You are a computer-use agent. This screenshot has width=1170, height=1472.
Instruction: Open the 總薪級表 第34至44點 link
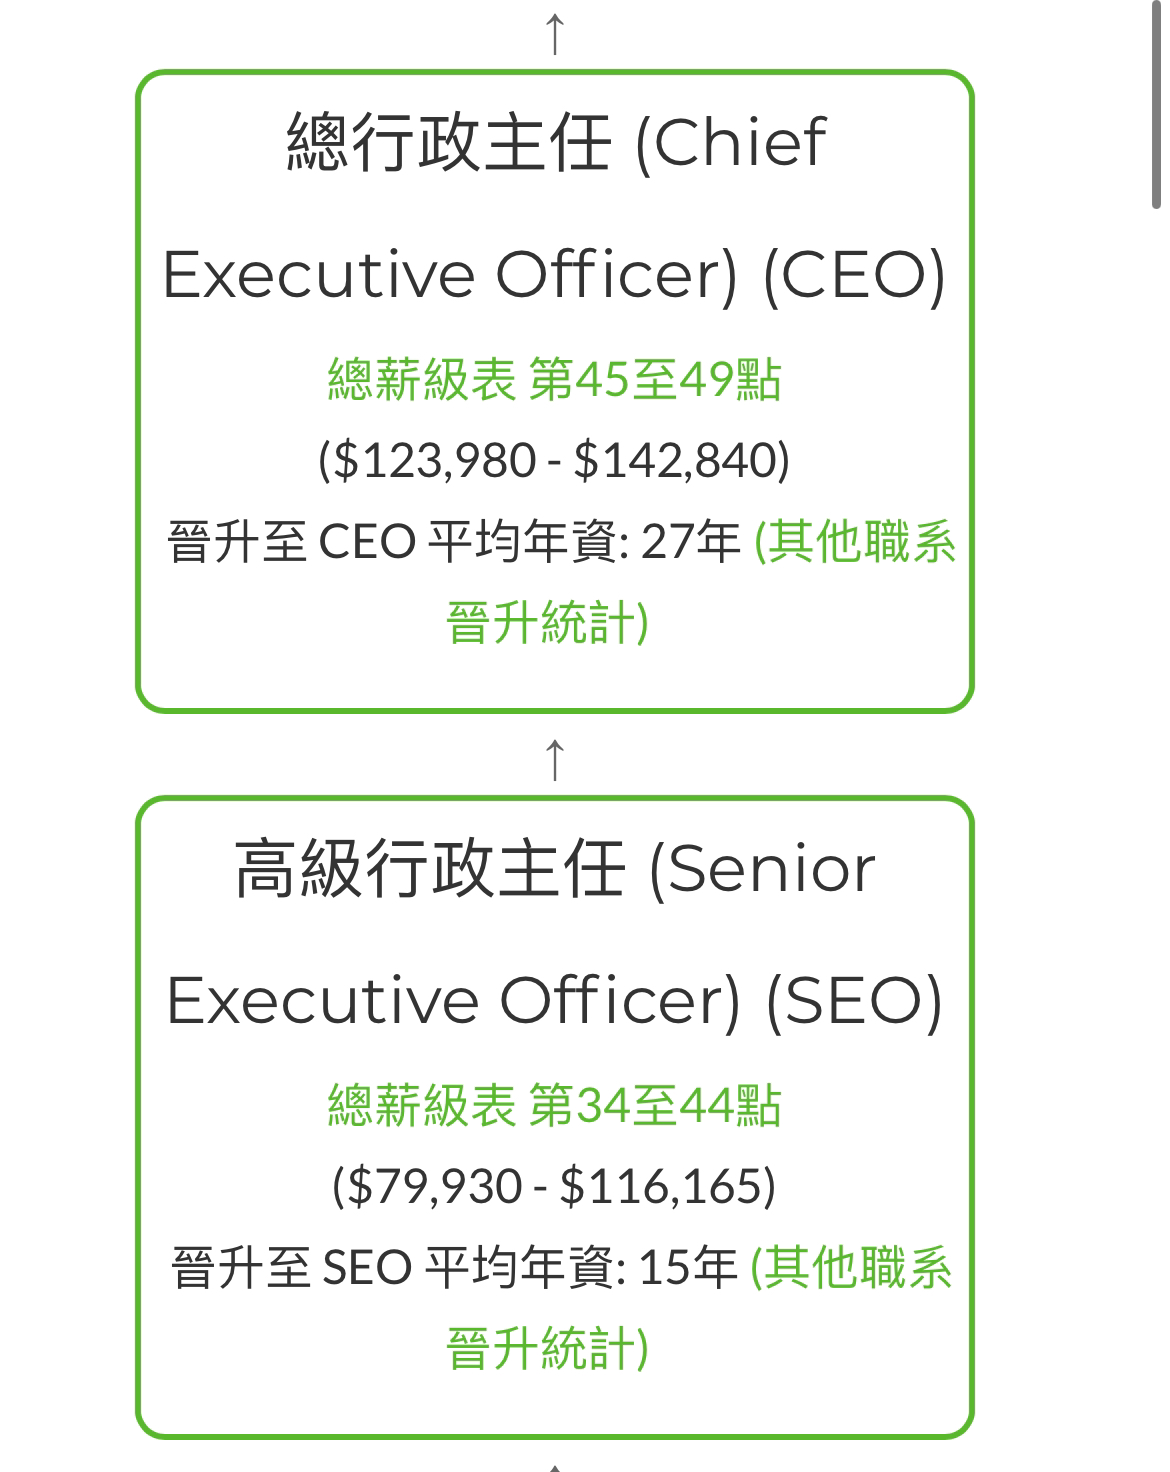[555, 1106]
